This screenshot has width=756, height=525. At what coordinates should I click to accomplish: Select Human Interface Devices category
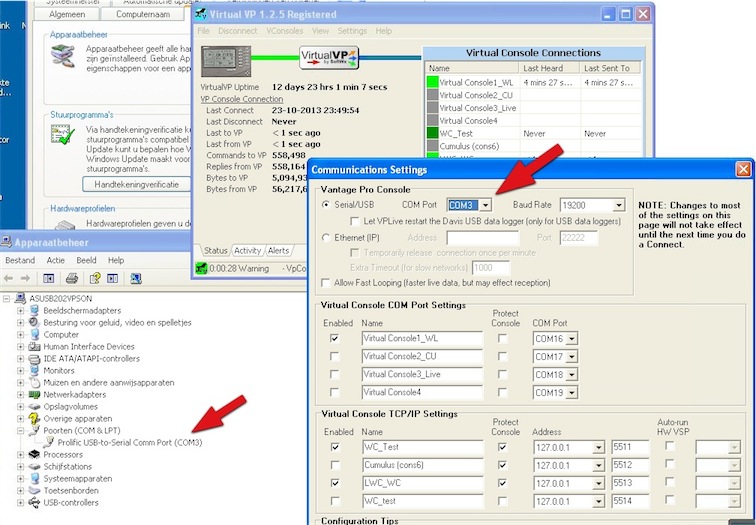click(x=89, y=347)
